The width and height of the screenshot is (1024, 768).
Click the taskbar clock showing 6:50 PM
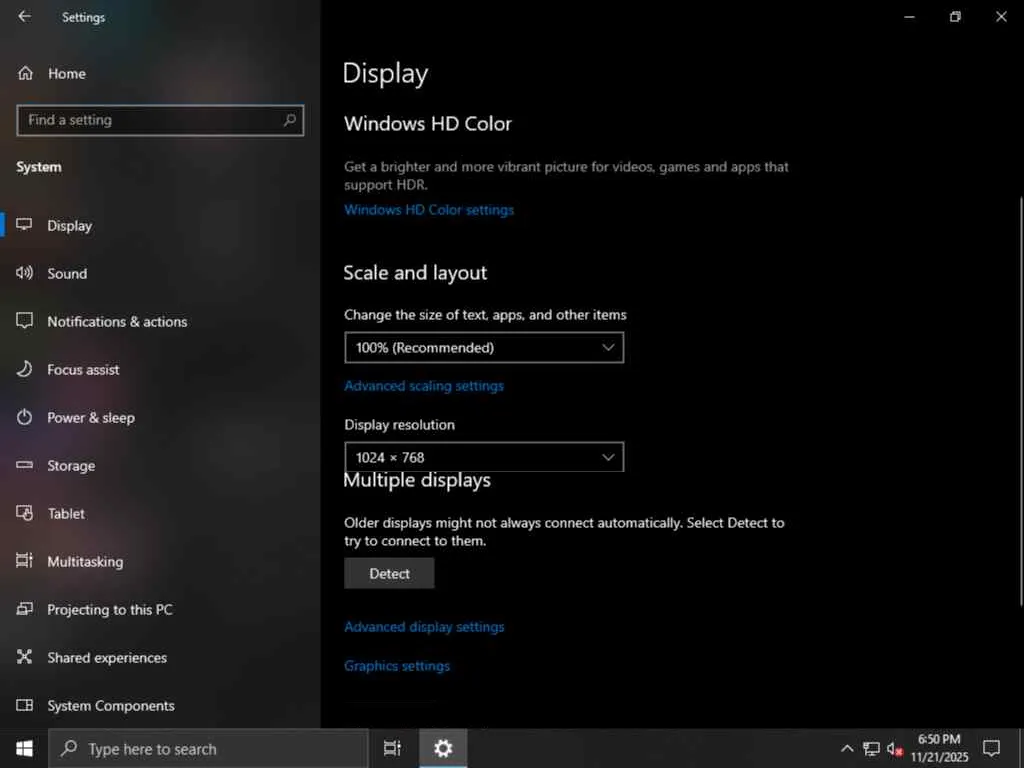tap(939, 748)
